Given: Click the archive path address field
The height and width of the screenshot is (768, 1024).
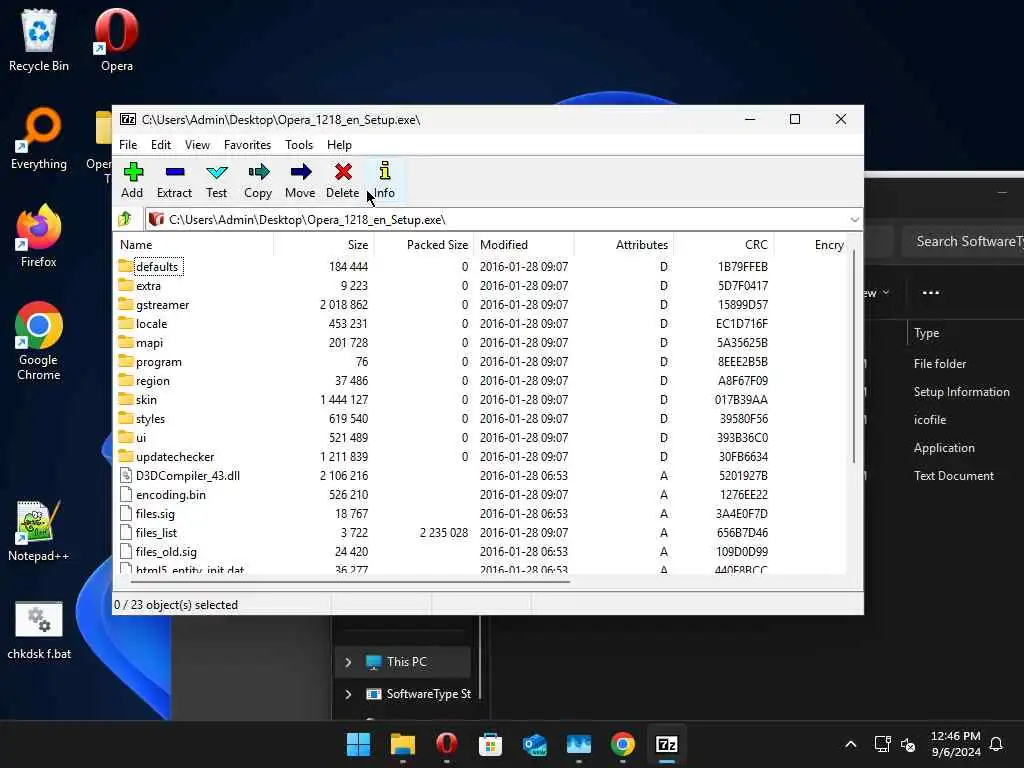Looking at the screenshot, I should click(503, 219).
